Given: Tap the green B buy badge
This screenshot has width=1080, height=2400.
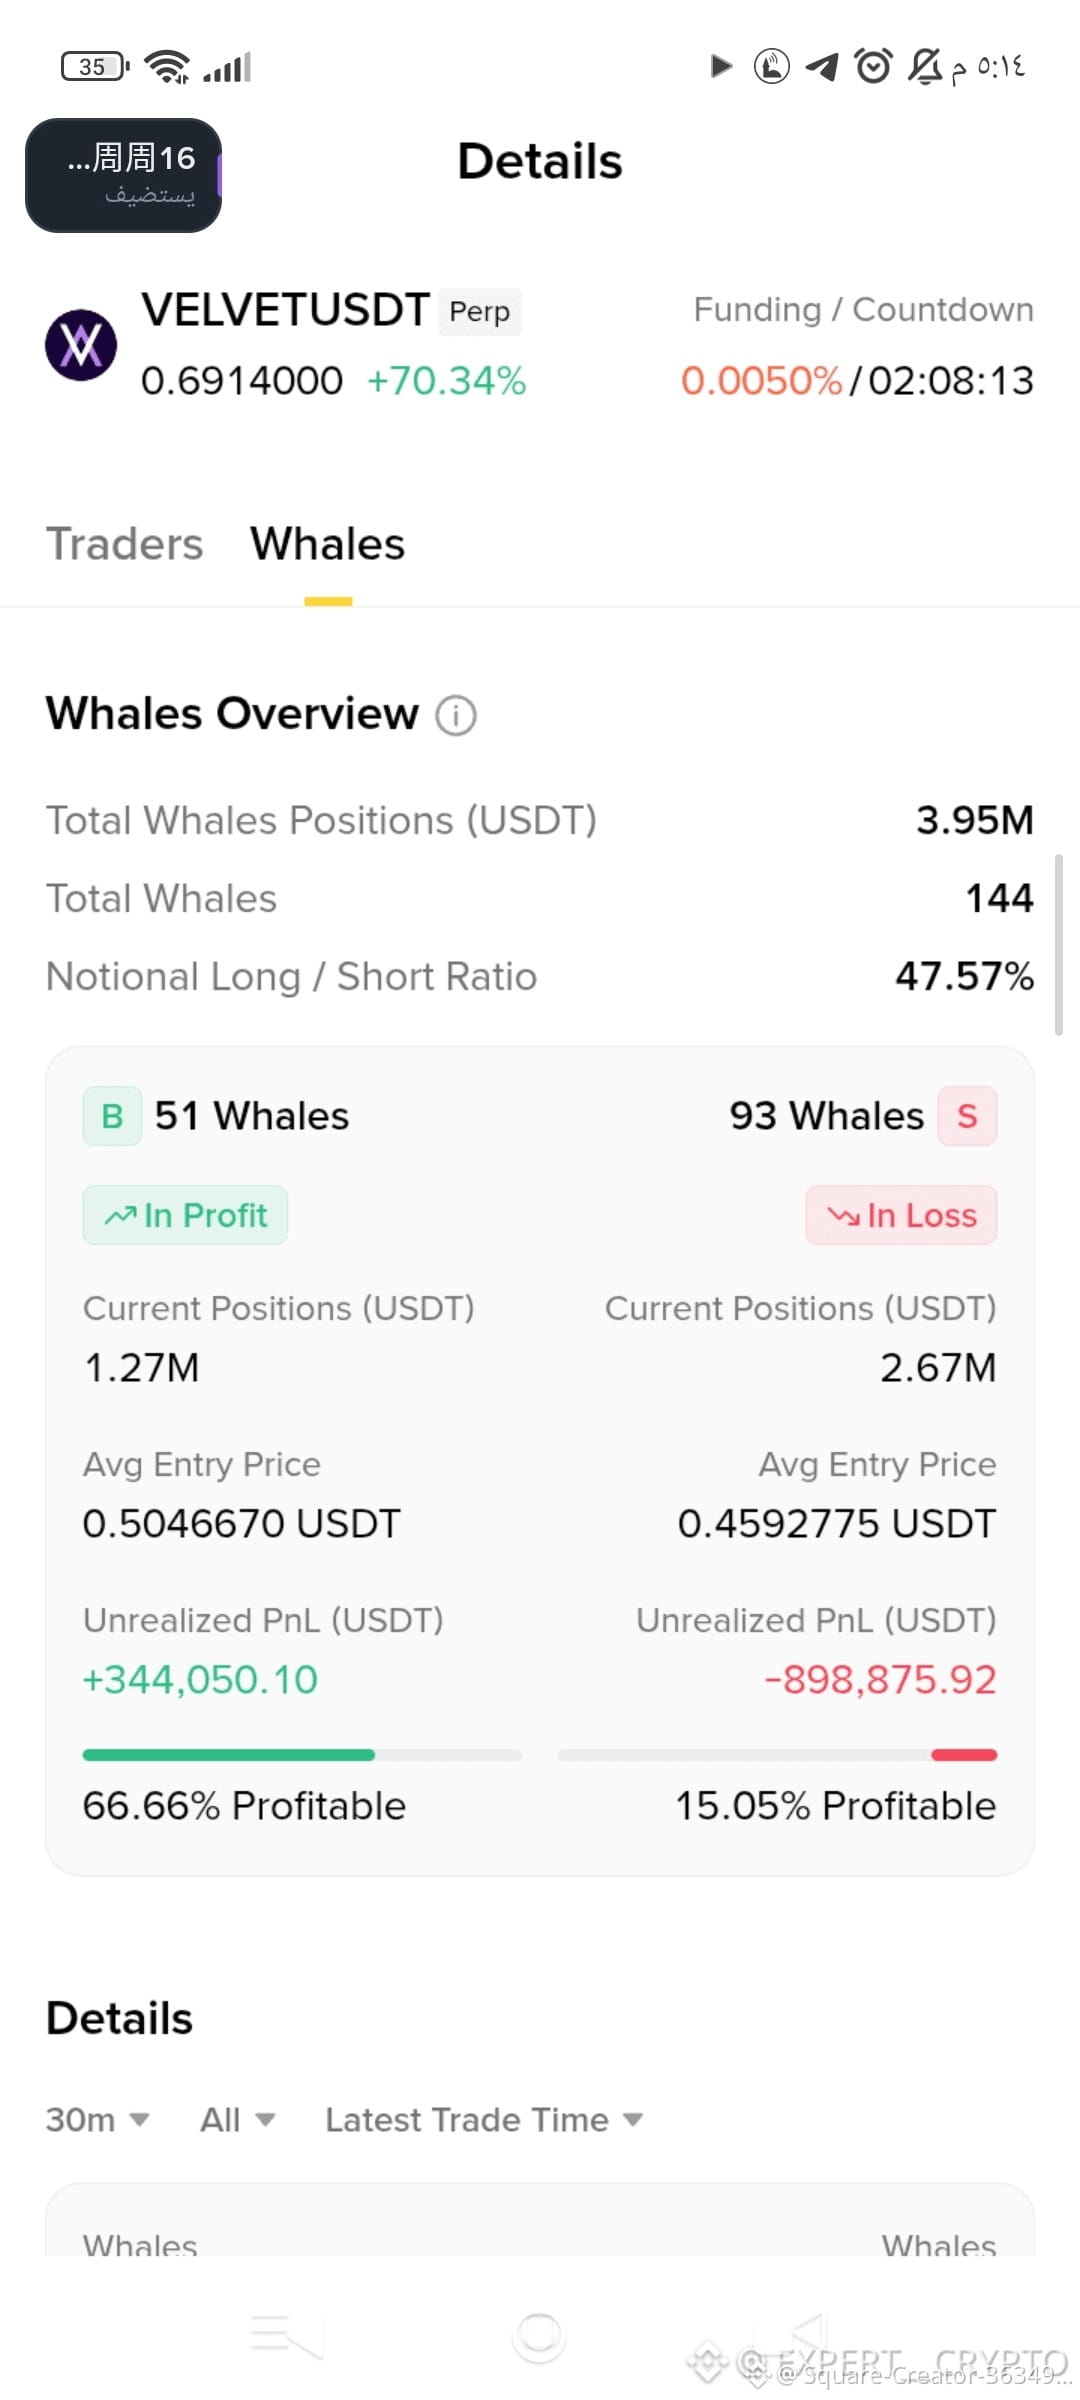Looking at the screenshot, I should (x=112, y=1116).
